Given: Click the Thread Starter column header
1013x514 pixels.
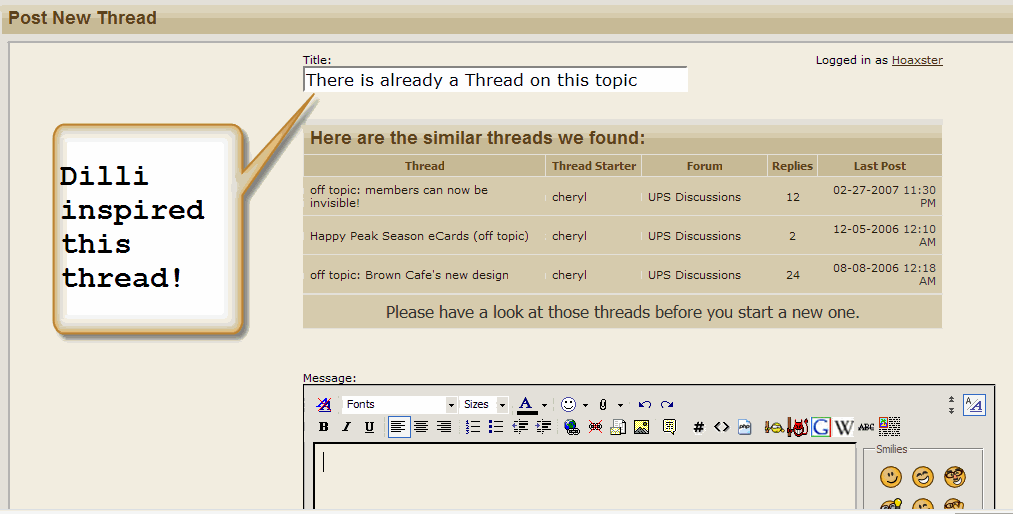Looking at the screenshot, I should [x=594, y=166].
